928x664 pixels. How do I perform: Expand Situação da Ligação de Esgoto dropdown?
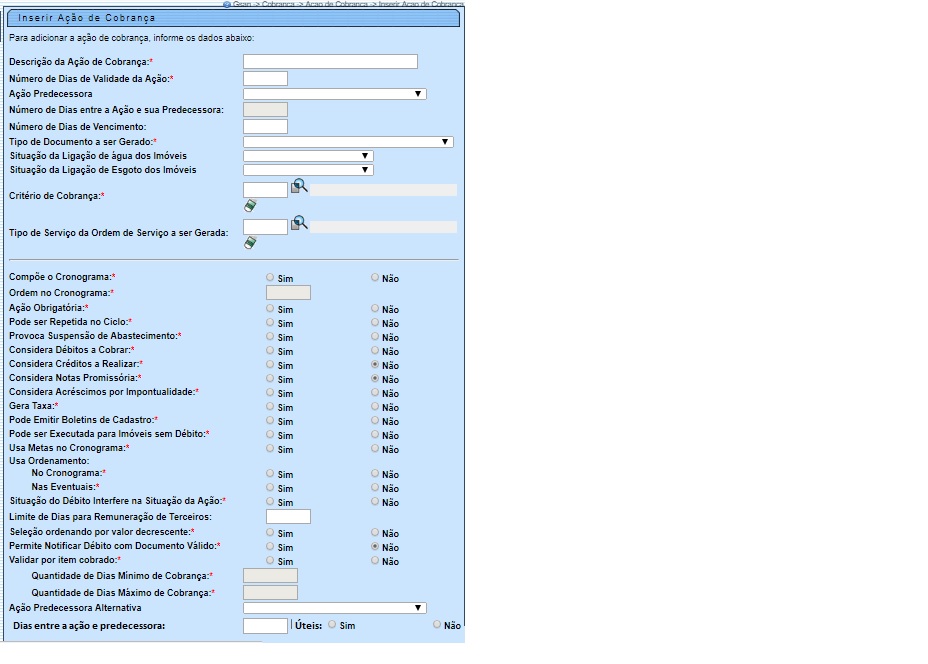[x=308, y=170]
